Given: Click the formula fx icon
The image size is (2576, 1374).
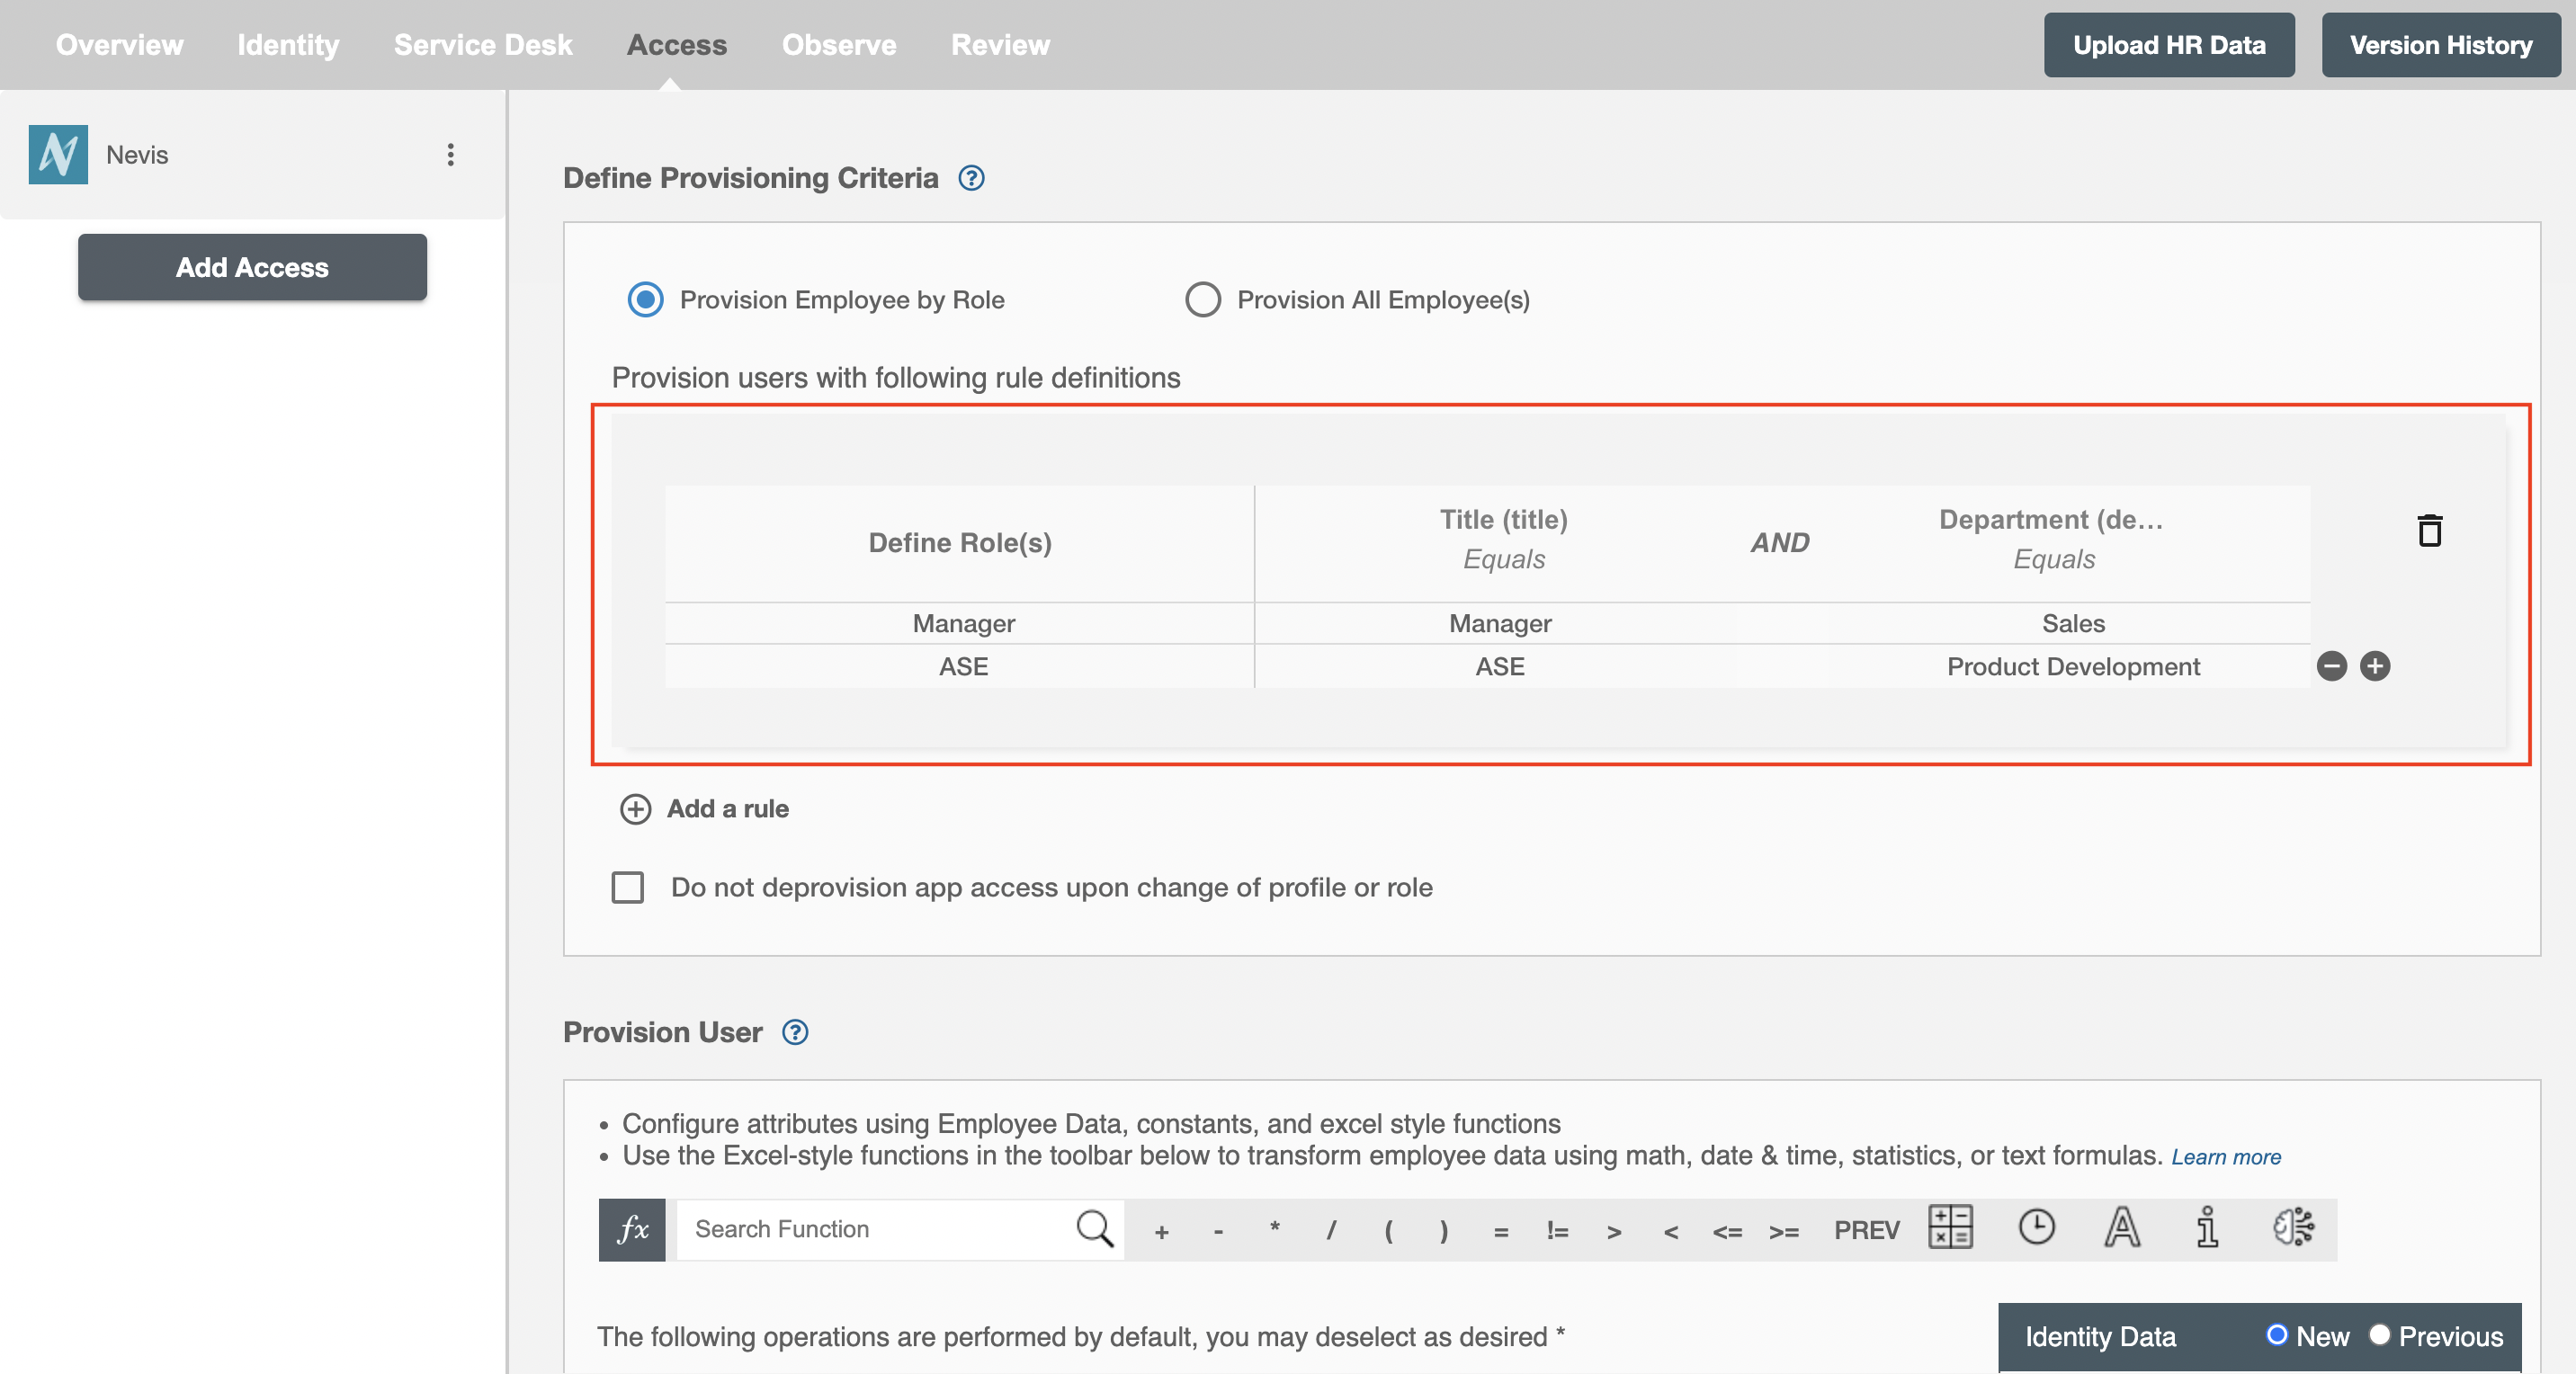Looking at the screenshot, I should coord(632,1227).
